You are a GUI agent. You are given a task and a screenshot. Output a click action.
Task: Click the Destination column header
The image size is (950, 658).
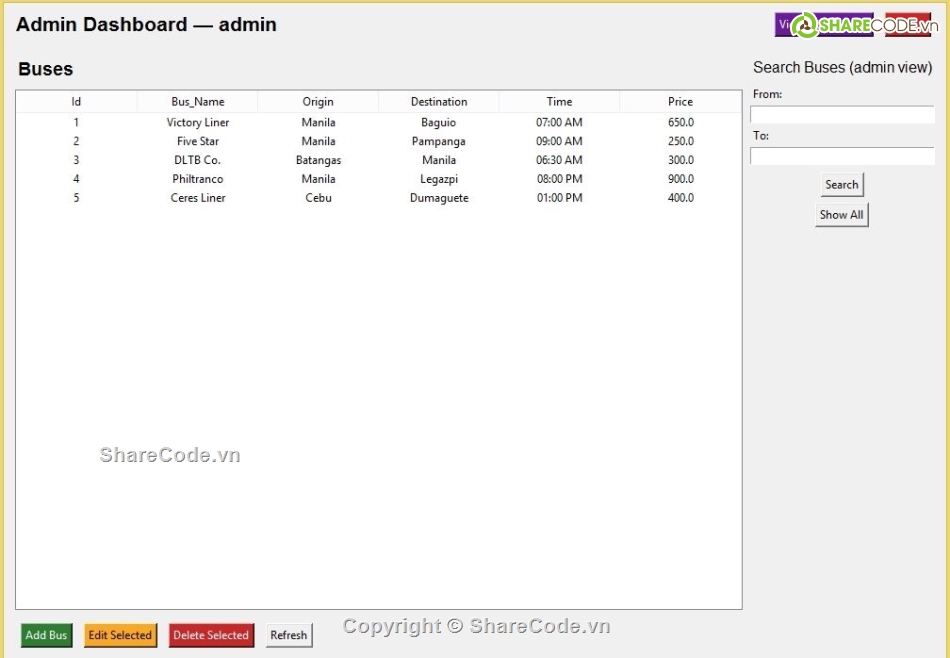(x=439, y=102)
